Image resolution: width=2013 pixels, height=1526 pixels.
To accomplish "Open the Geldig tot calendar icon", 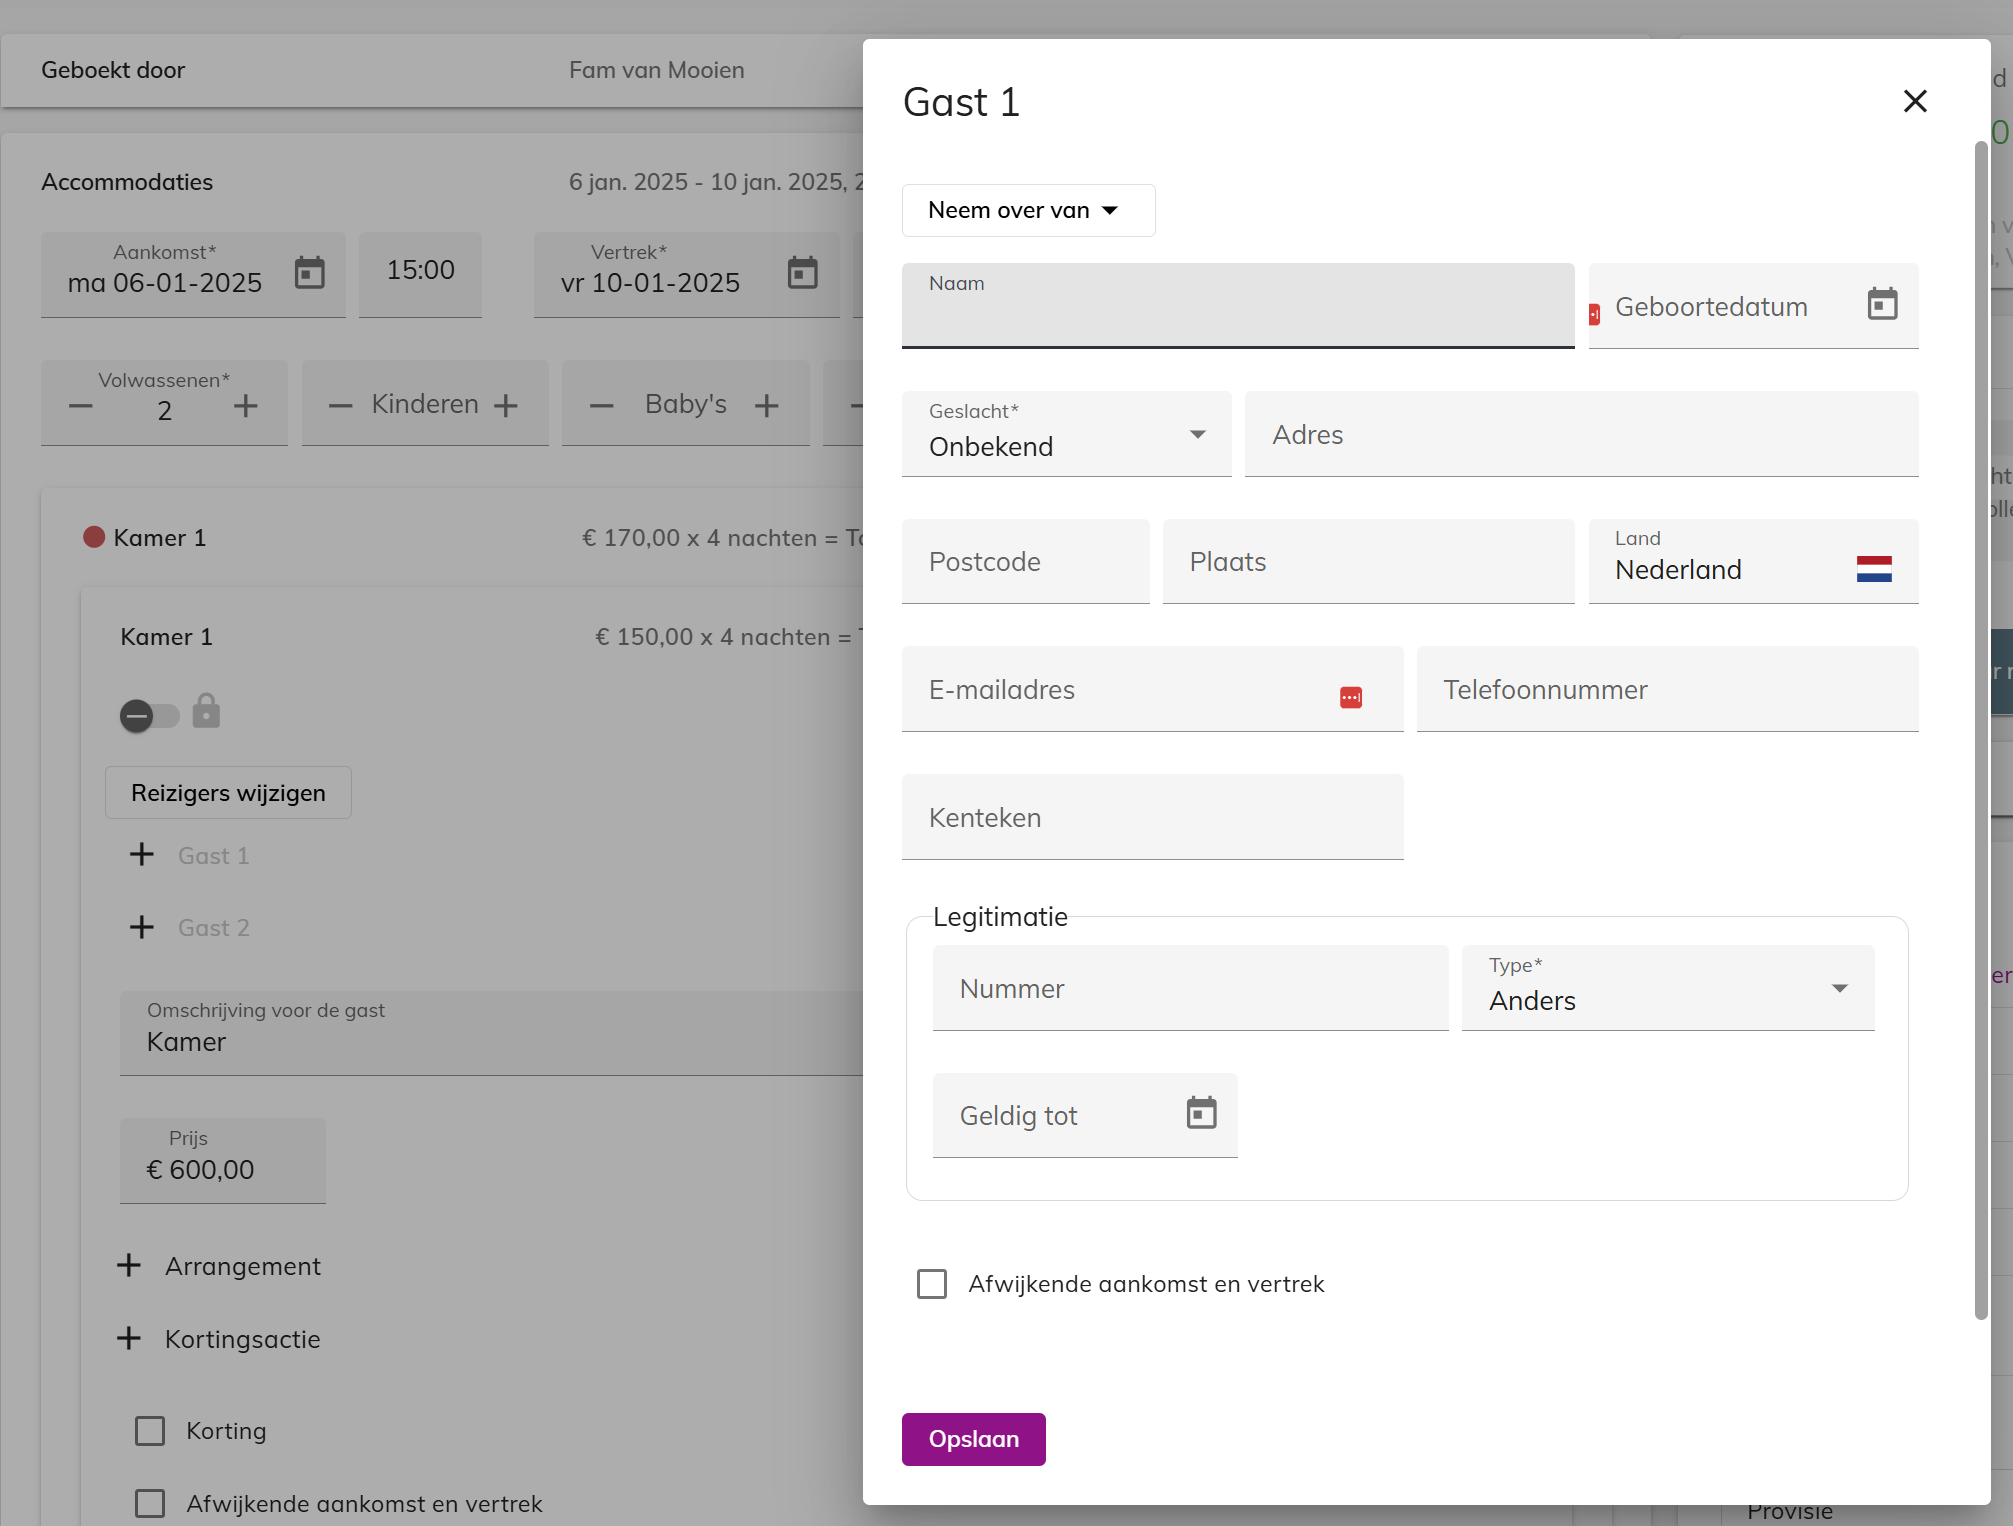I will point(1200,1113).
